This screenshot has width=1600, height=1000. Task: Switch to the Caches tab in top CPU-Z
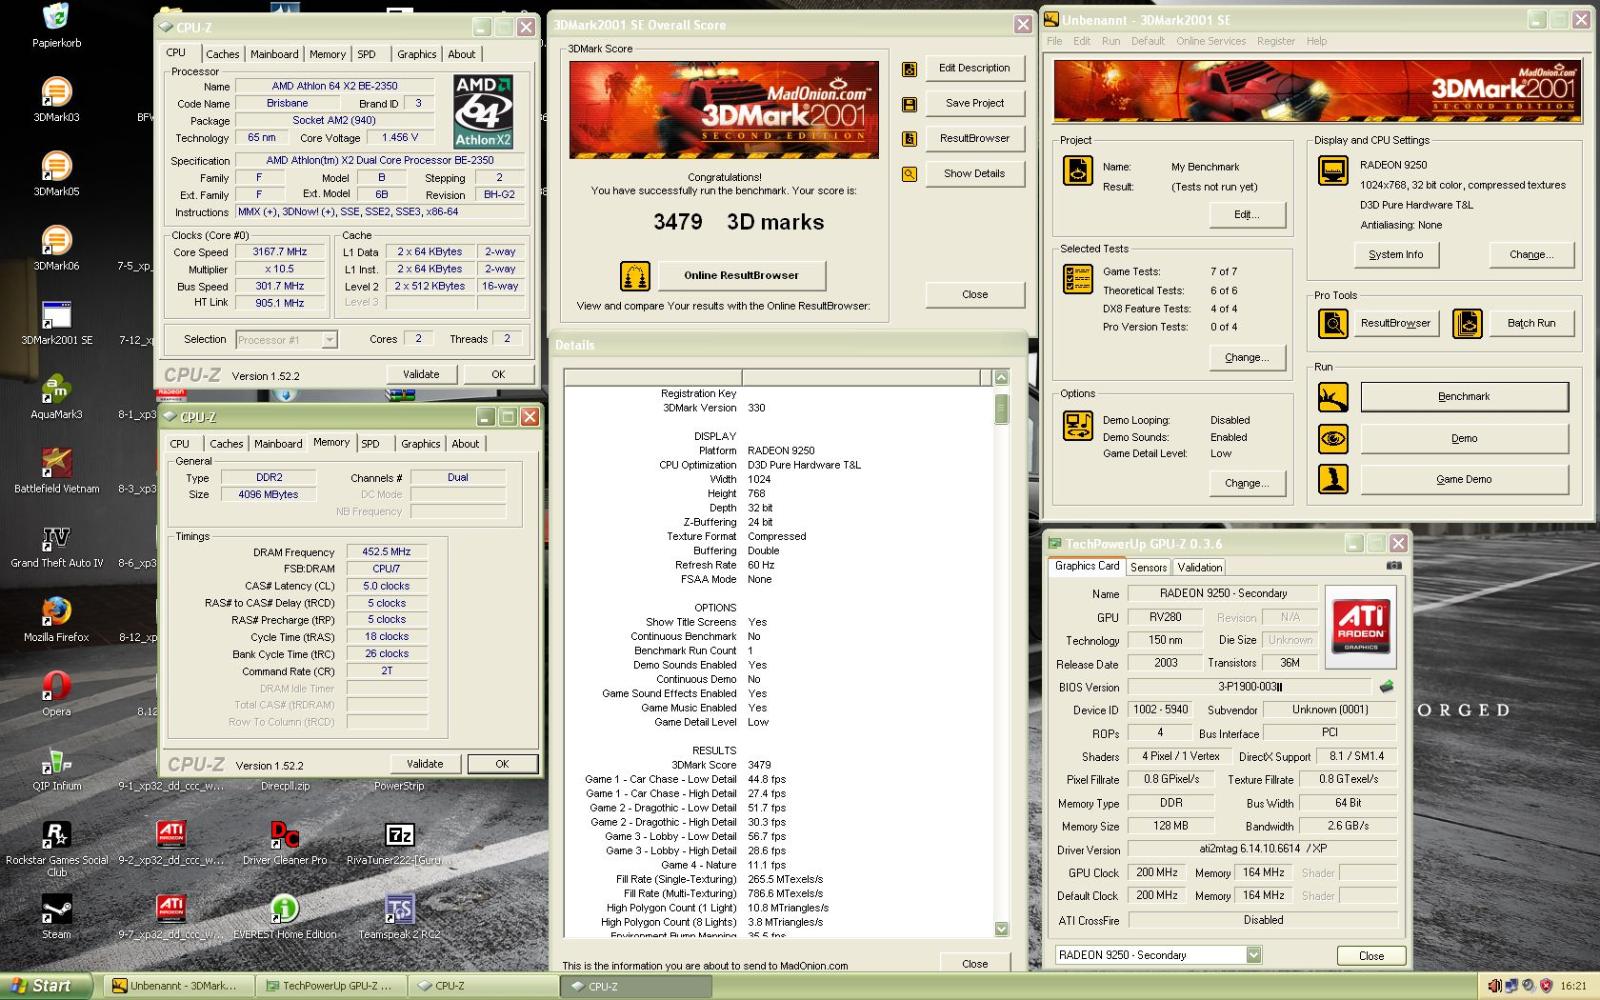[x=222, y=54]
